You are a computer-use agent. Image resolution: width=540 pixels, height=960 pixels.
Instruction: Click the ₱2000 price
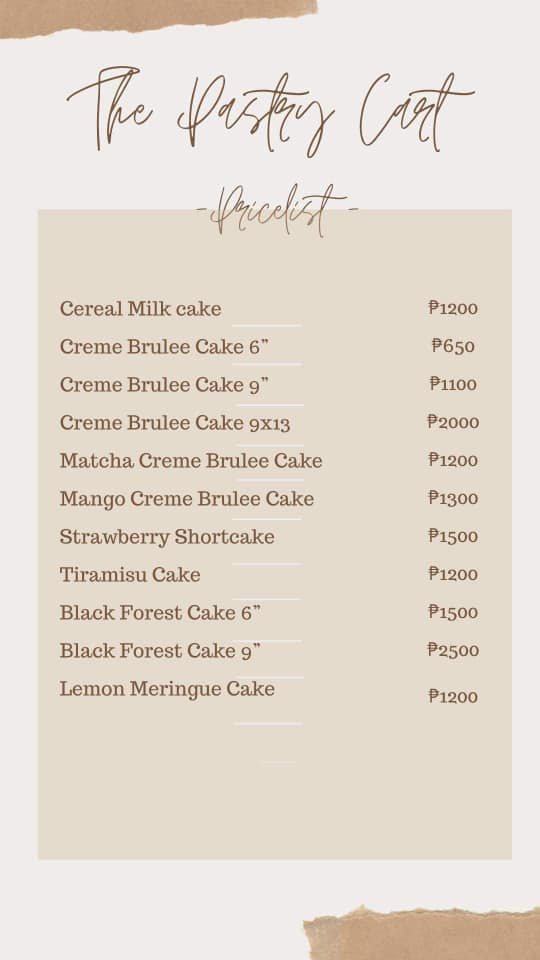(453, 422)
